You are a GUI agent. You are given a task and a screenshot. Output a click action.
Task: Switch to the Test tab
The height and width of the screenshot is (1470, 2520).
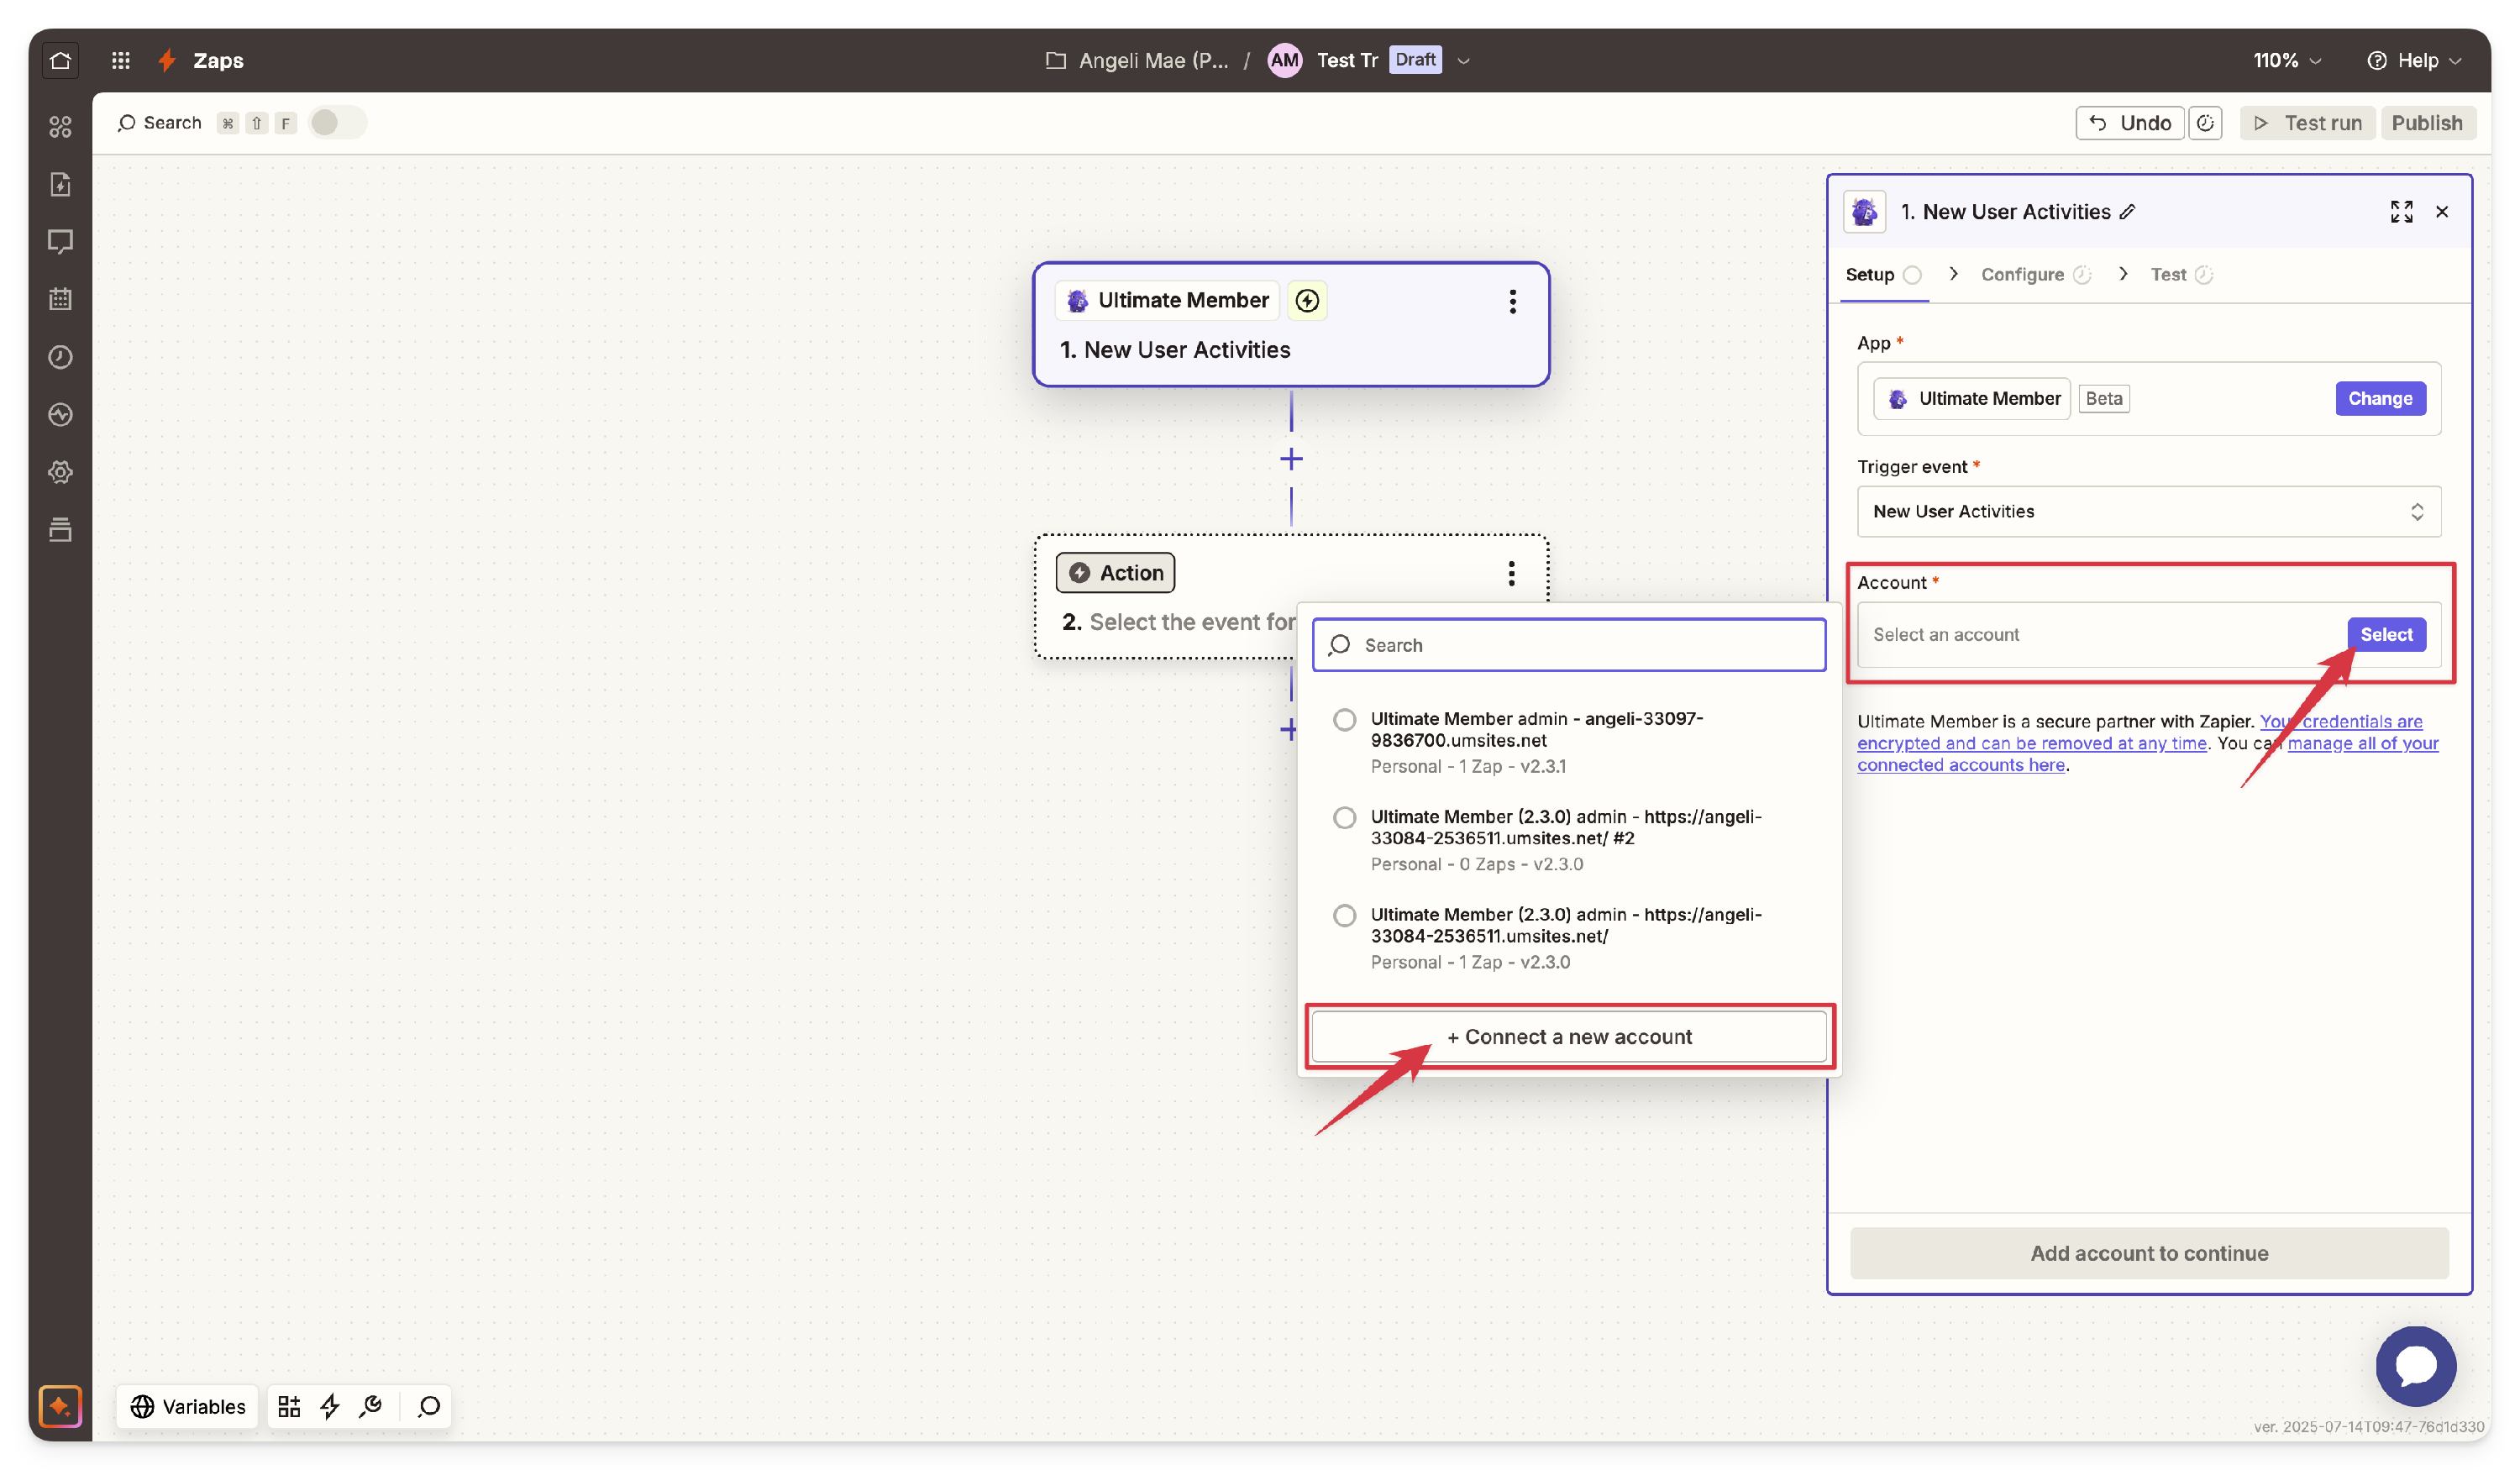tap(2181, 274)
